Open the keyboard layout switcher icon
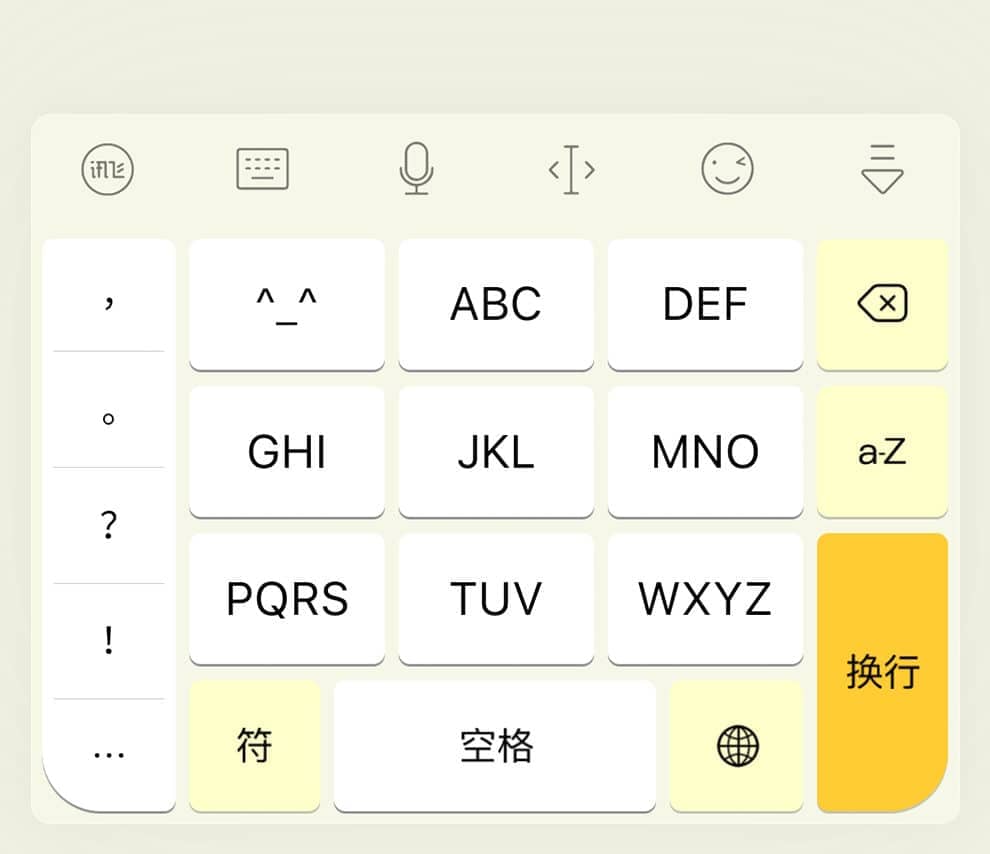 pos(262,169)
